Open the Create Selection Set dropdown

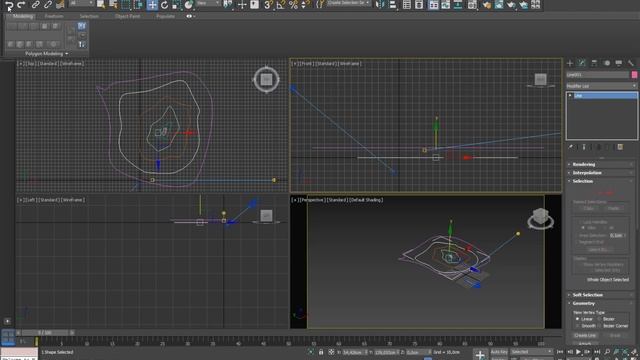349,3
